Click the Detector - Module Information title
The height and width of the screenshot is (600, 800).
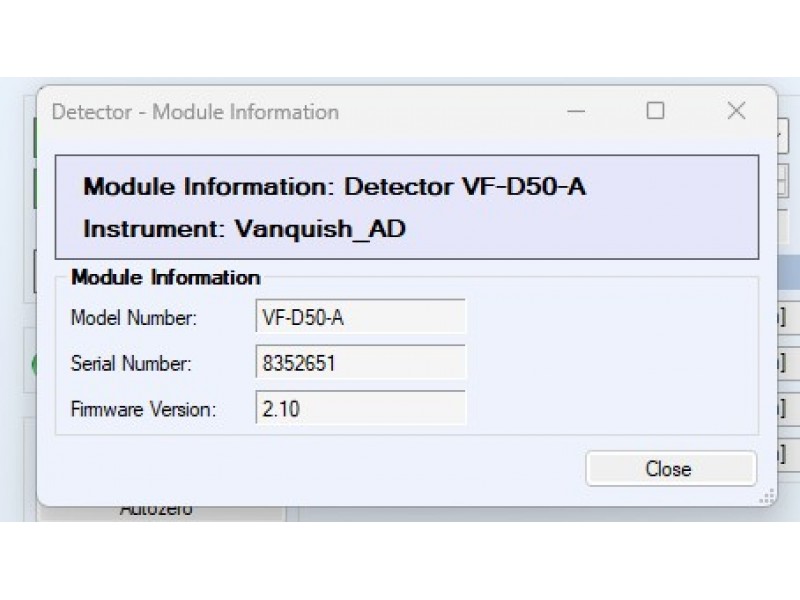click(x=195, y=112)
